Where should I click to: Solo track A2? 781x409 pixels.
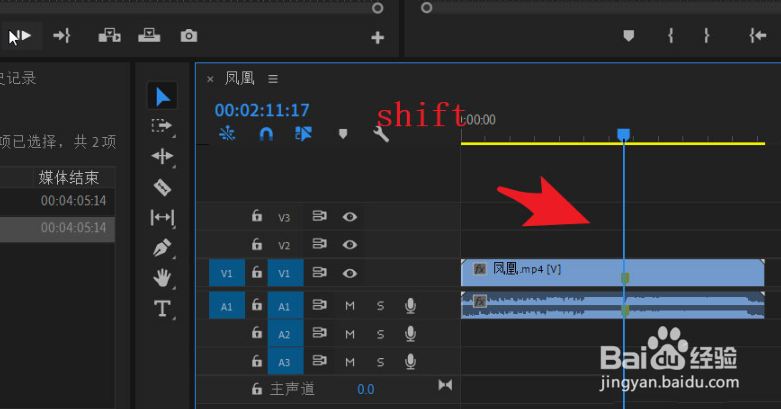381,334
